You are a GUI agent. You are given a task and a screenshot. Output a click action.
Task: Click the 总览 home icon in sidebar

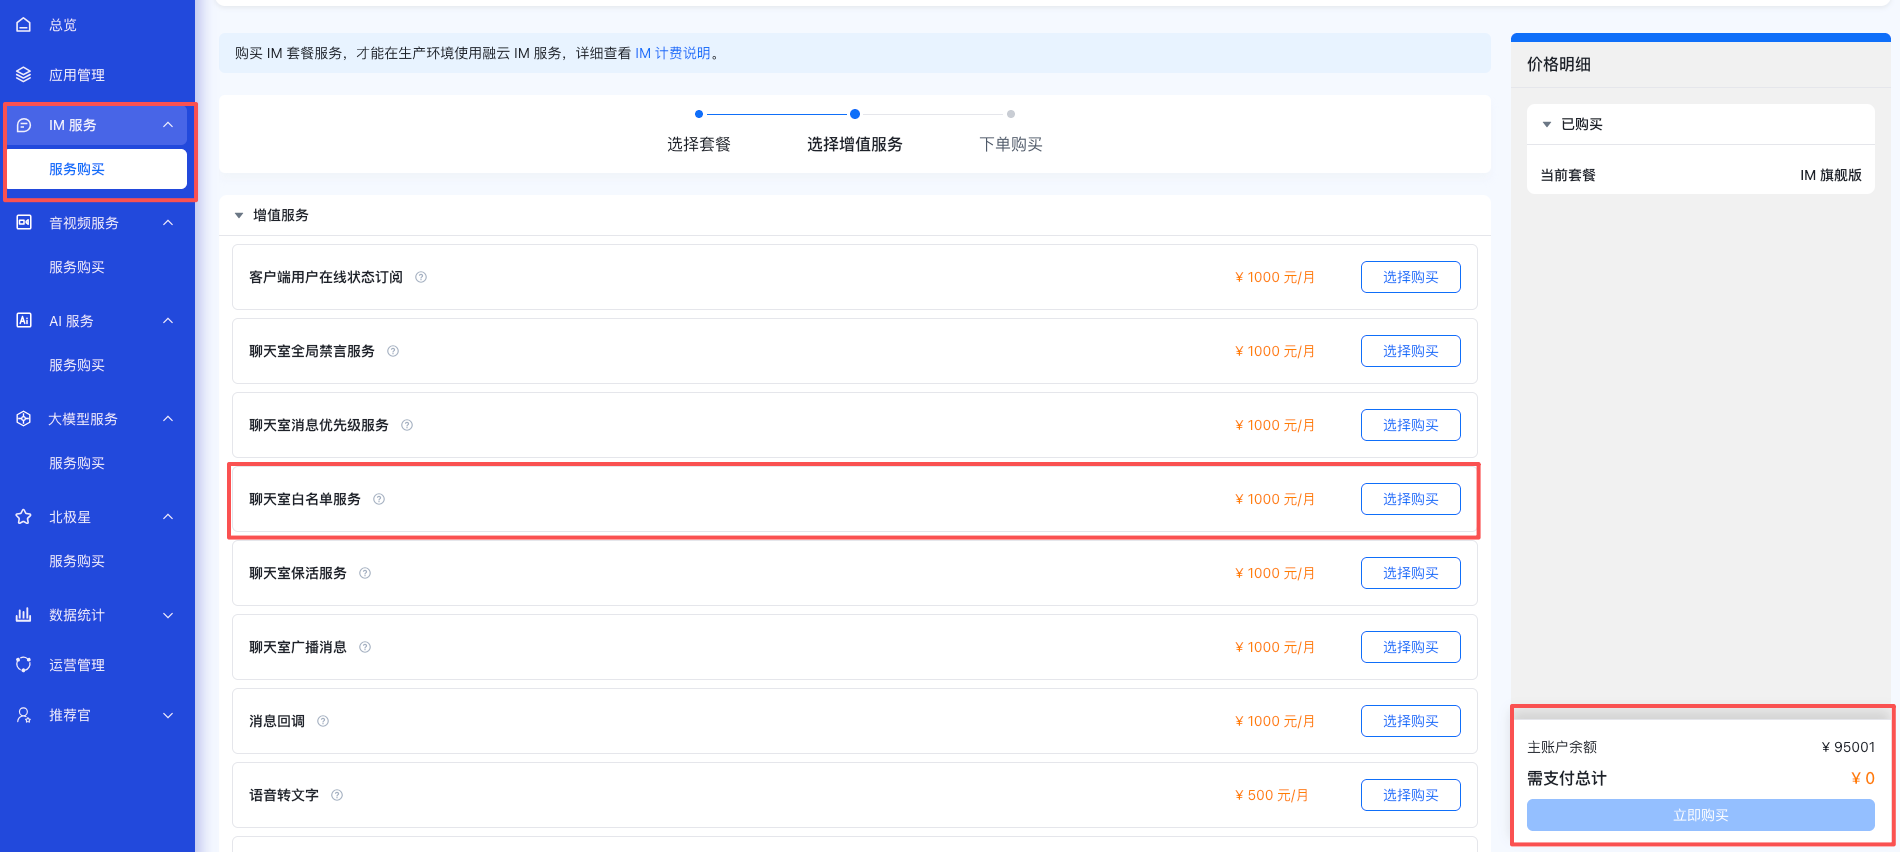pos(24,25)
